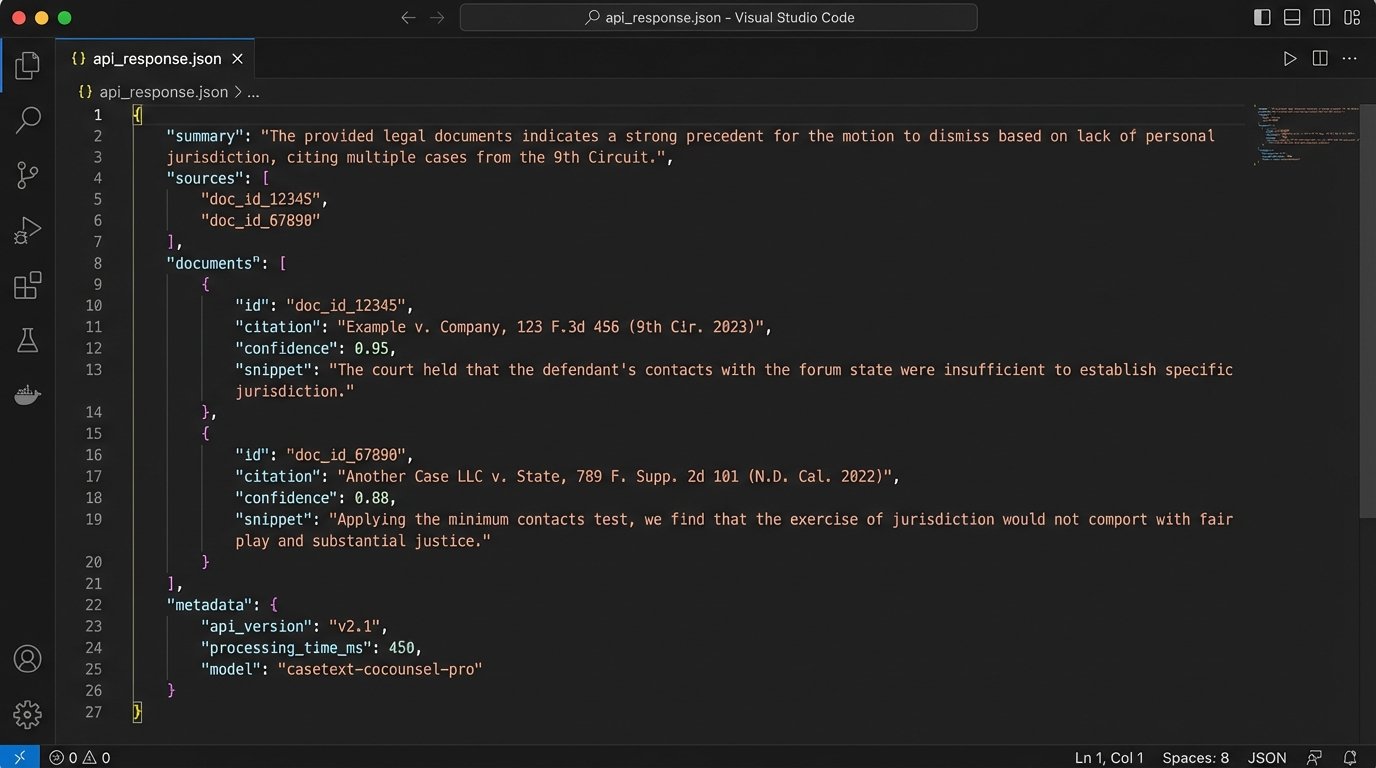Click the command center search field
Image resolution: width=1376 pixels, height=768 pixels.
pyautogui.click(x=718, y=18)
